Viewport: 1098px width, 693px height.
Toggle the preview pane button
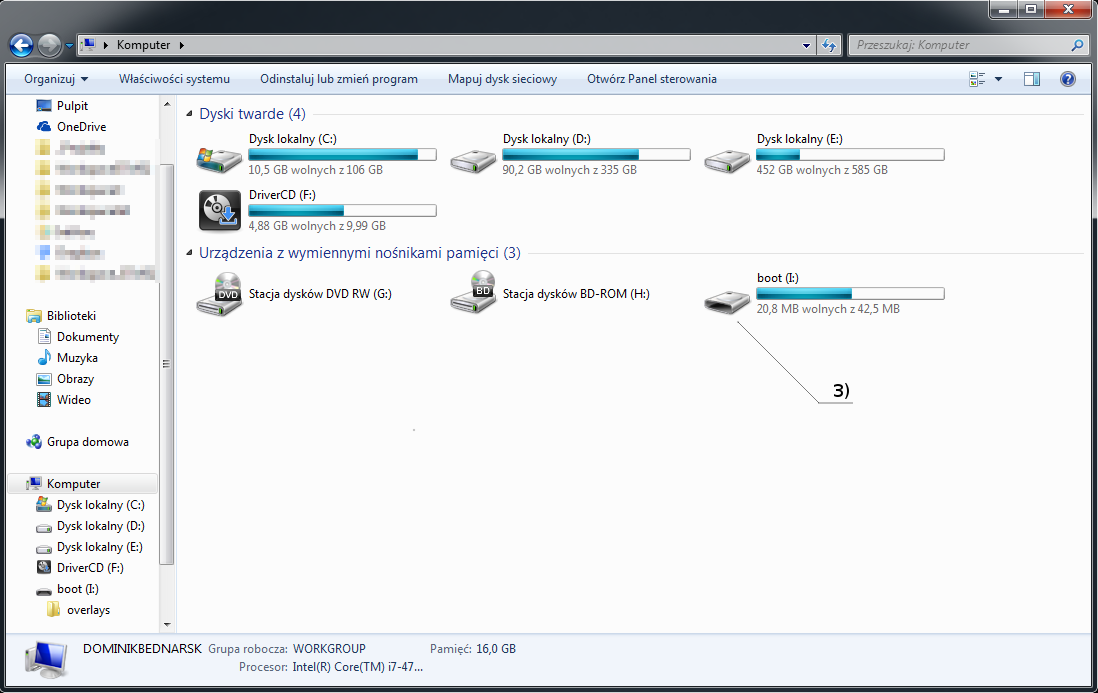tap(1032, 79)
